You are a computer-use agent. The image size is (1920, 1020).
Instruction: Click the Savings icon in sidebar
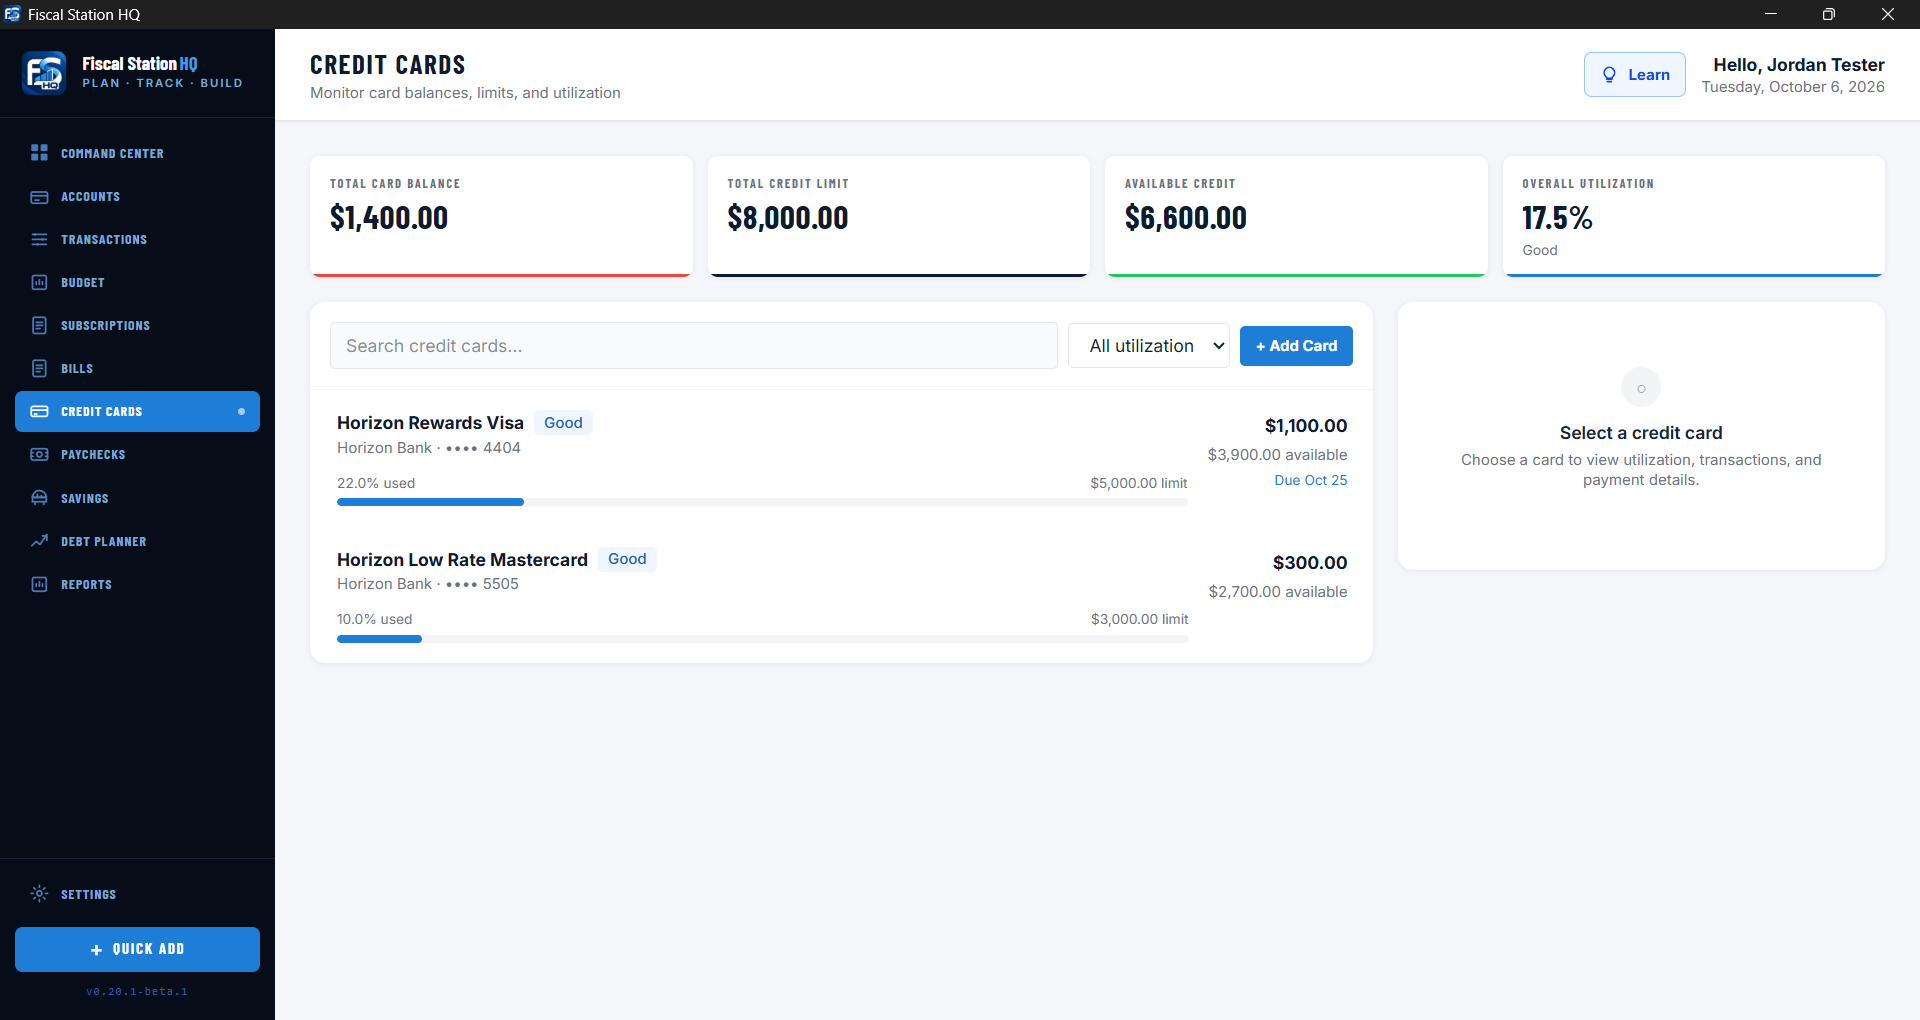pyautogui.click(x=39, y=498)
